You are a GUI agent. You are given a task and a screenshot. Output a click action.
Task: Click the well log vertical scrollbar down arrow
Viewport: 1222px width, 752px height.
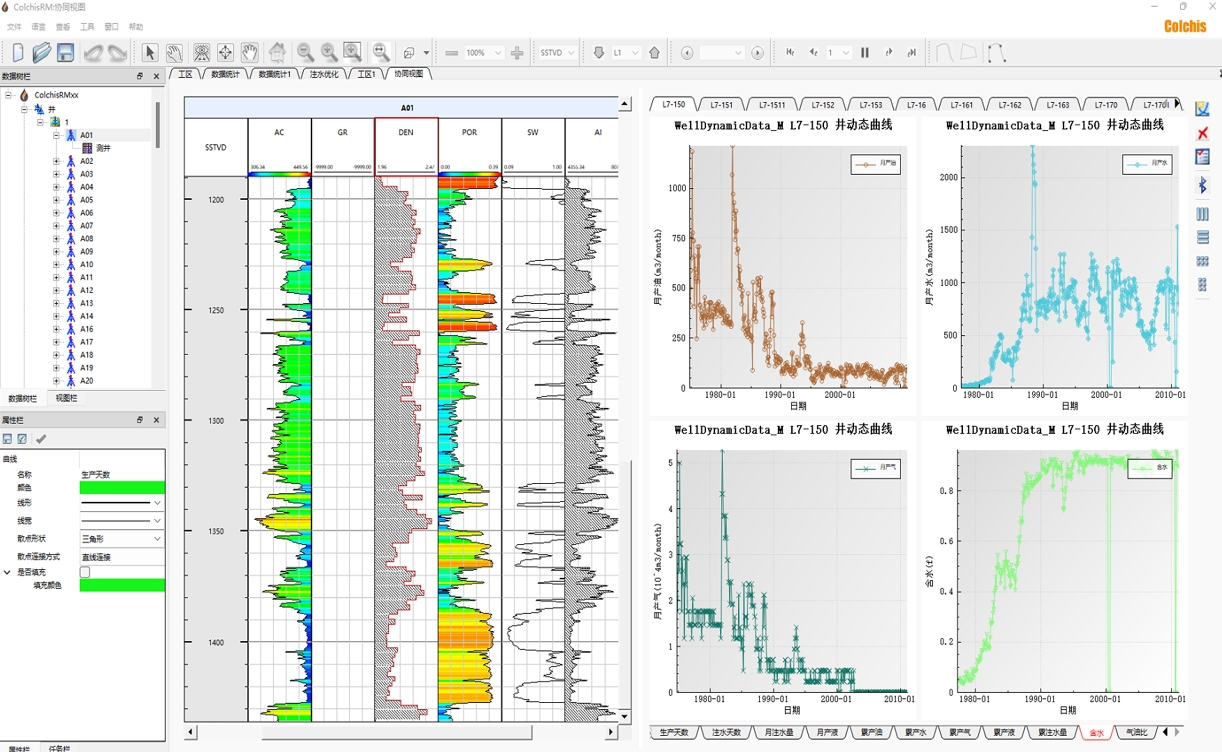point(624,716)
